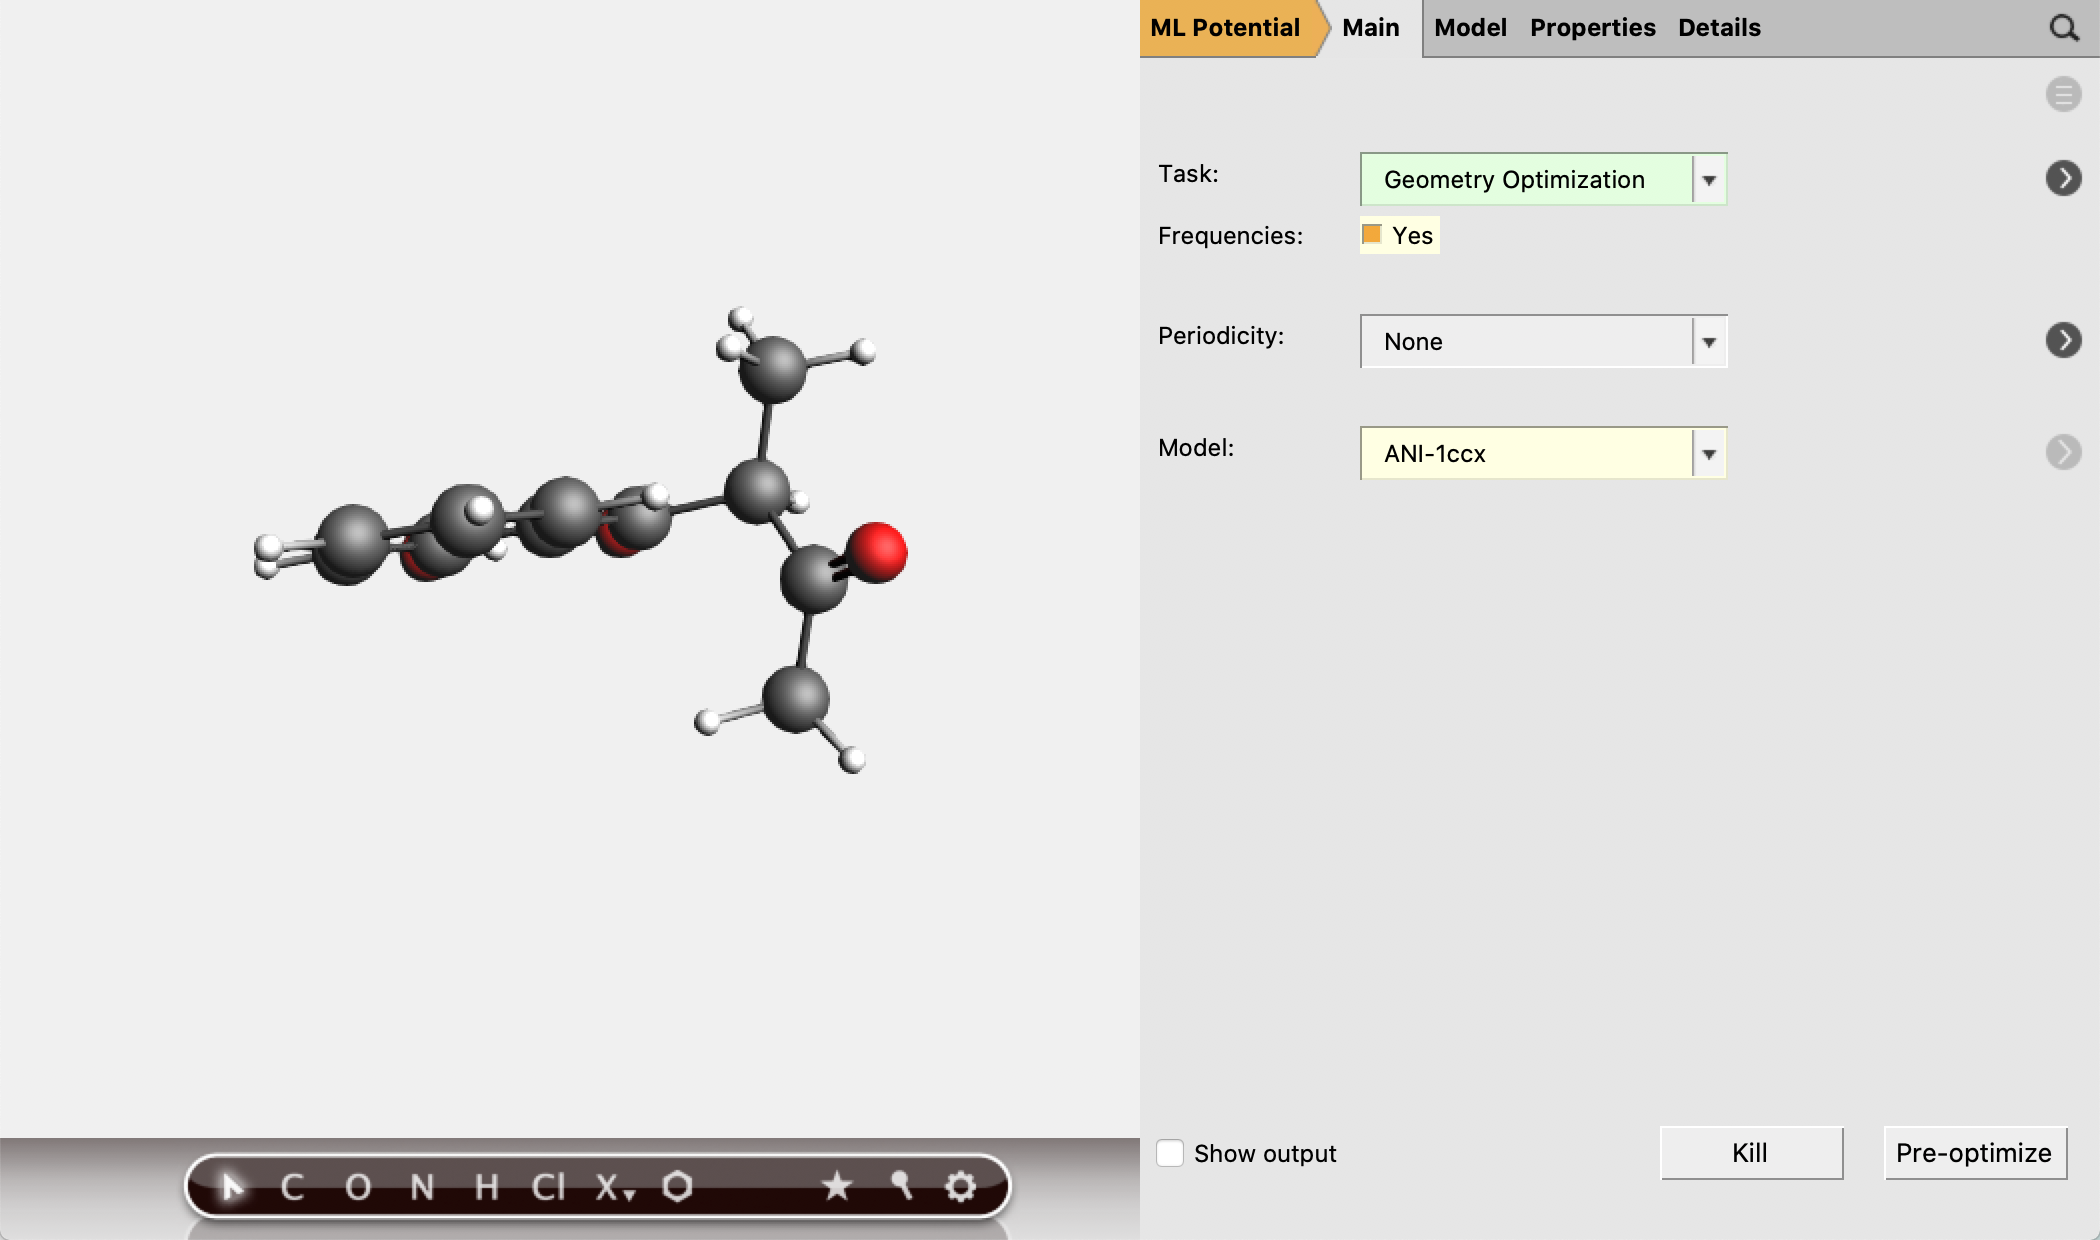2100x1240 pixels.
Task: Switch to the Properties tab
Action: 1592,28
